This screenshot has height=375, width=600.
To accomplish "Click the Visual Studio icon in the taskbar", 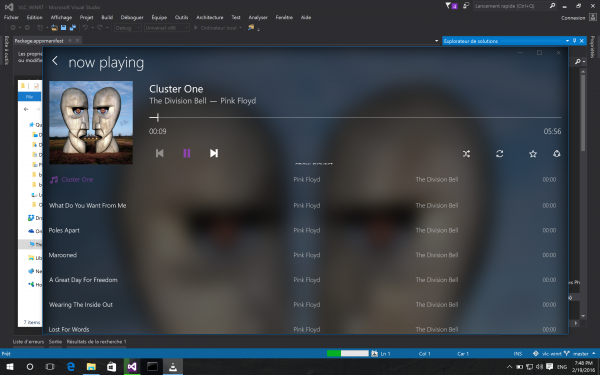I will (x=132, y=367).
